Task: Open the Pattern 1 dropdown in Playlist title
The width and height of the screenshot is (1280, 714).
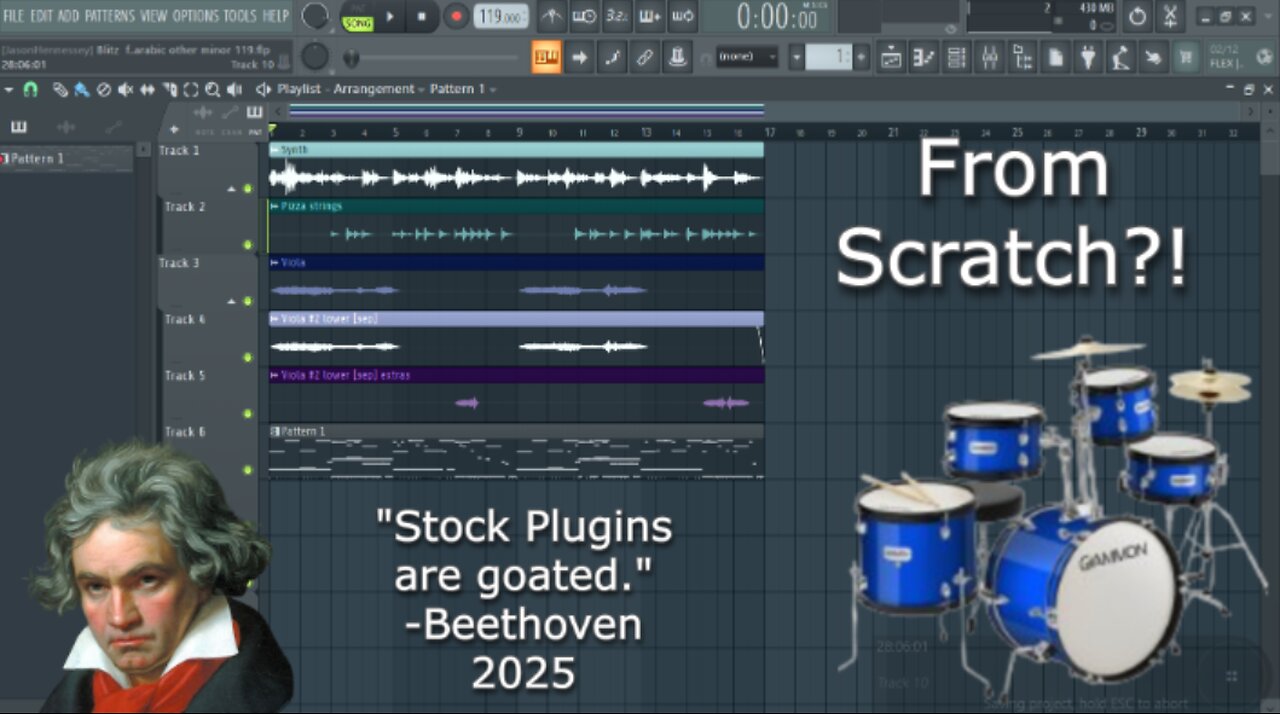Action: click(x=462, y=89)
